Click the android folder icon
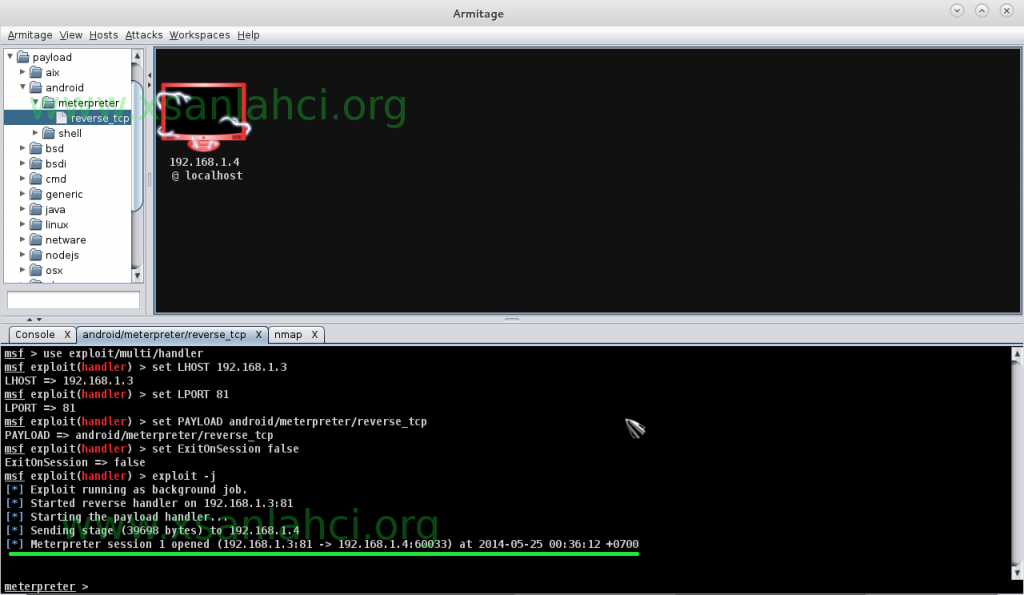The height and width of the screenshot is (595, 1024). [x=36, y=87]
